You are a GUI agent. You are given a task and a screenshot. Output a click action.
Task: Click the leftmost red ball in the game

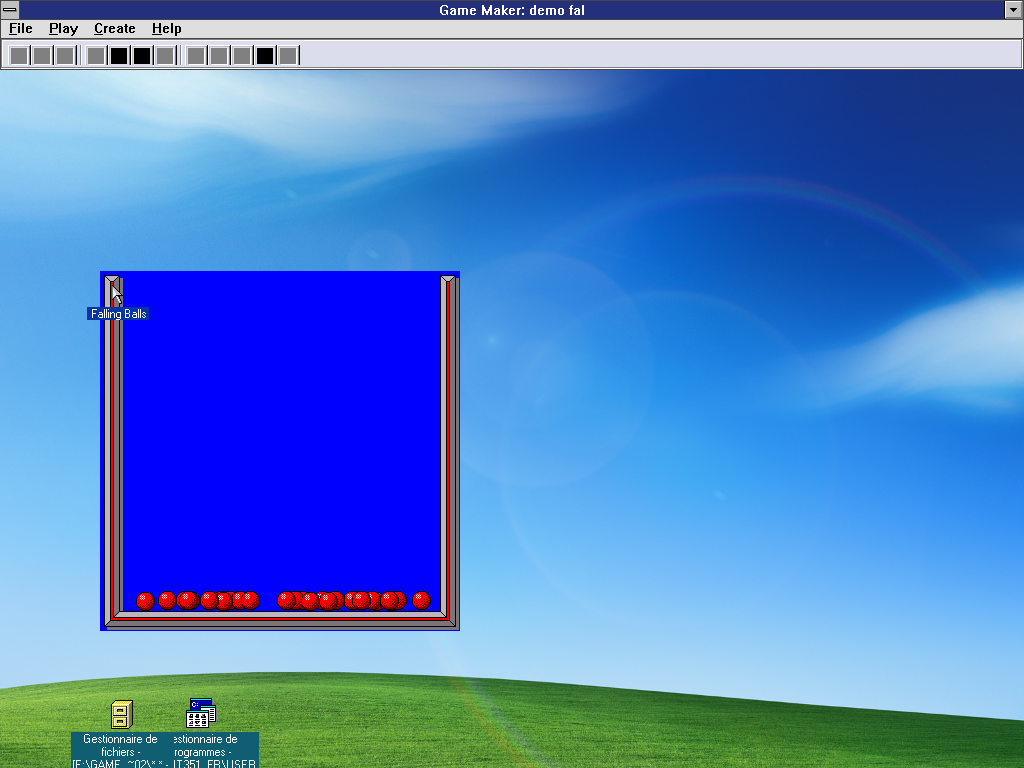tap(145, 601)
